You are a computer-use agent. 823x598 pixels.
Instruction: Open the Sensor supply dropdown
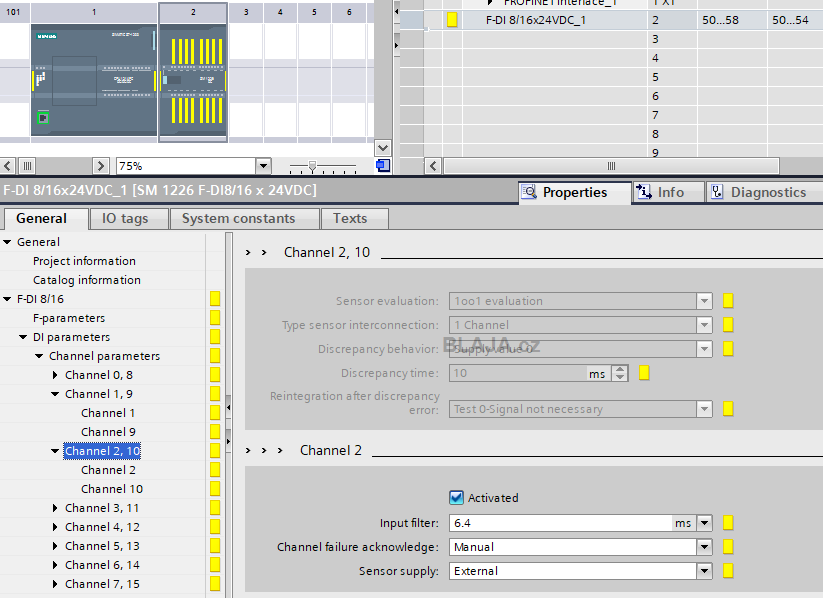pos(704,571)
